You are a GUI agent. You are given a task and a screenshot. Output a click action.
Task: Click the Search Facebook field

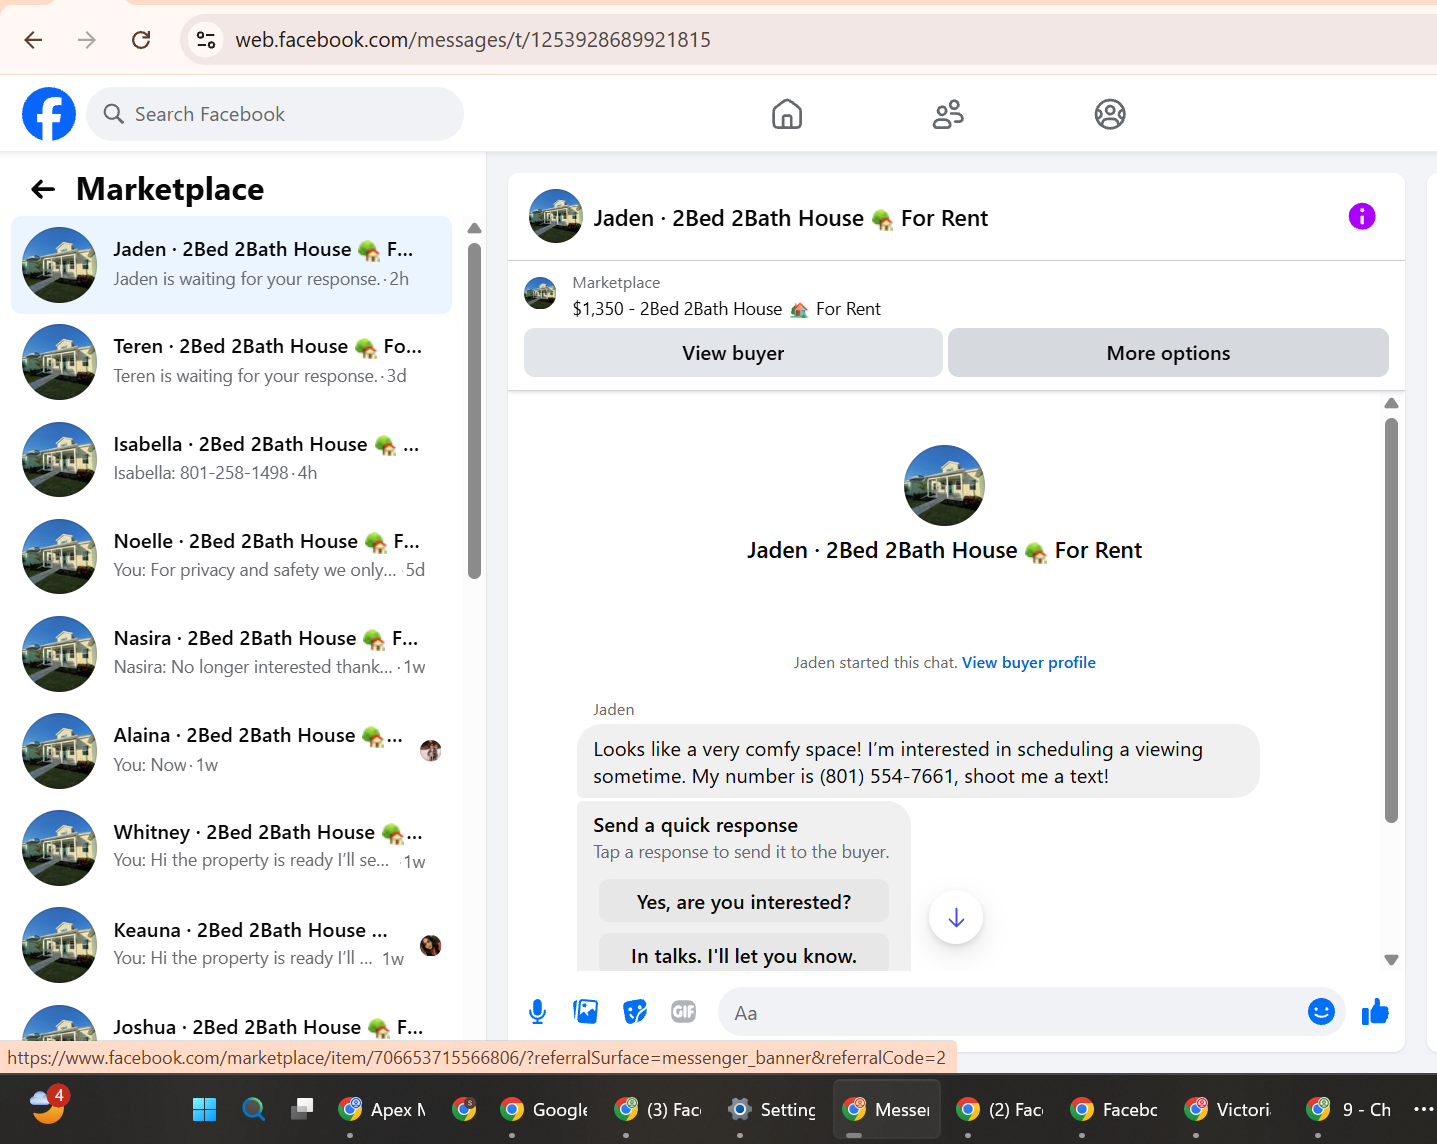coord(275,114)
